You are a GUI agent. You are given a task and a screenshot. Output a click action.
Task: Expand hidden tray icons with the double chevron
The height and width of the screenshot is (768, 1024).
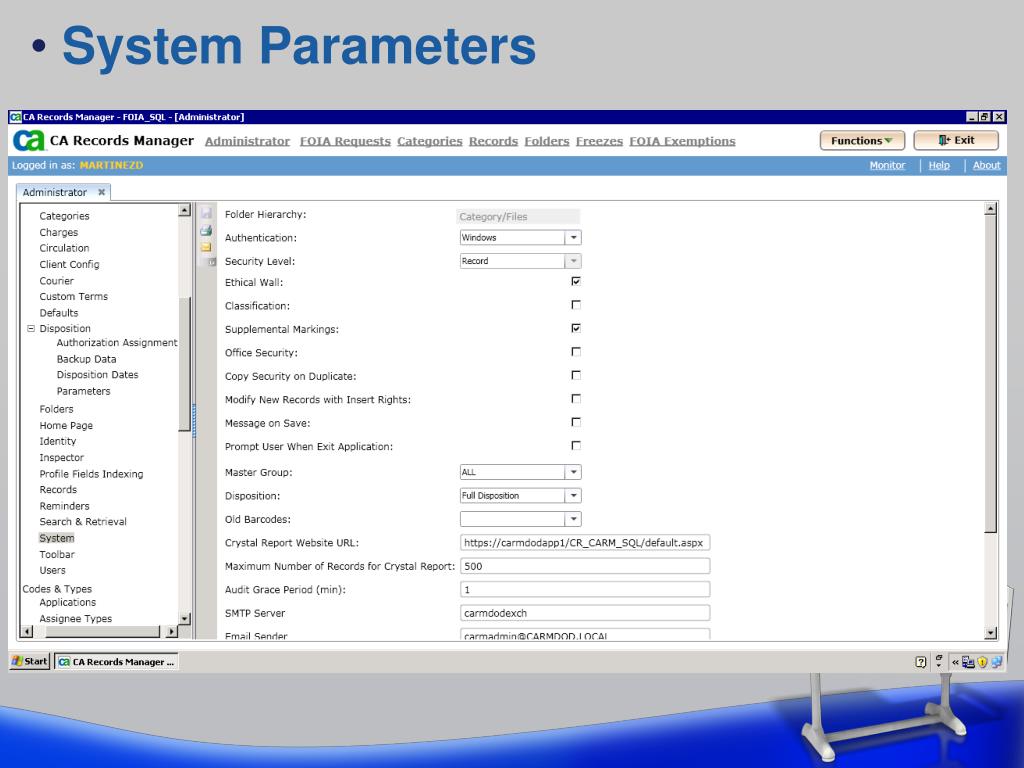pos(955,662)
